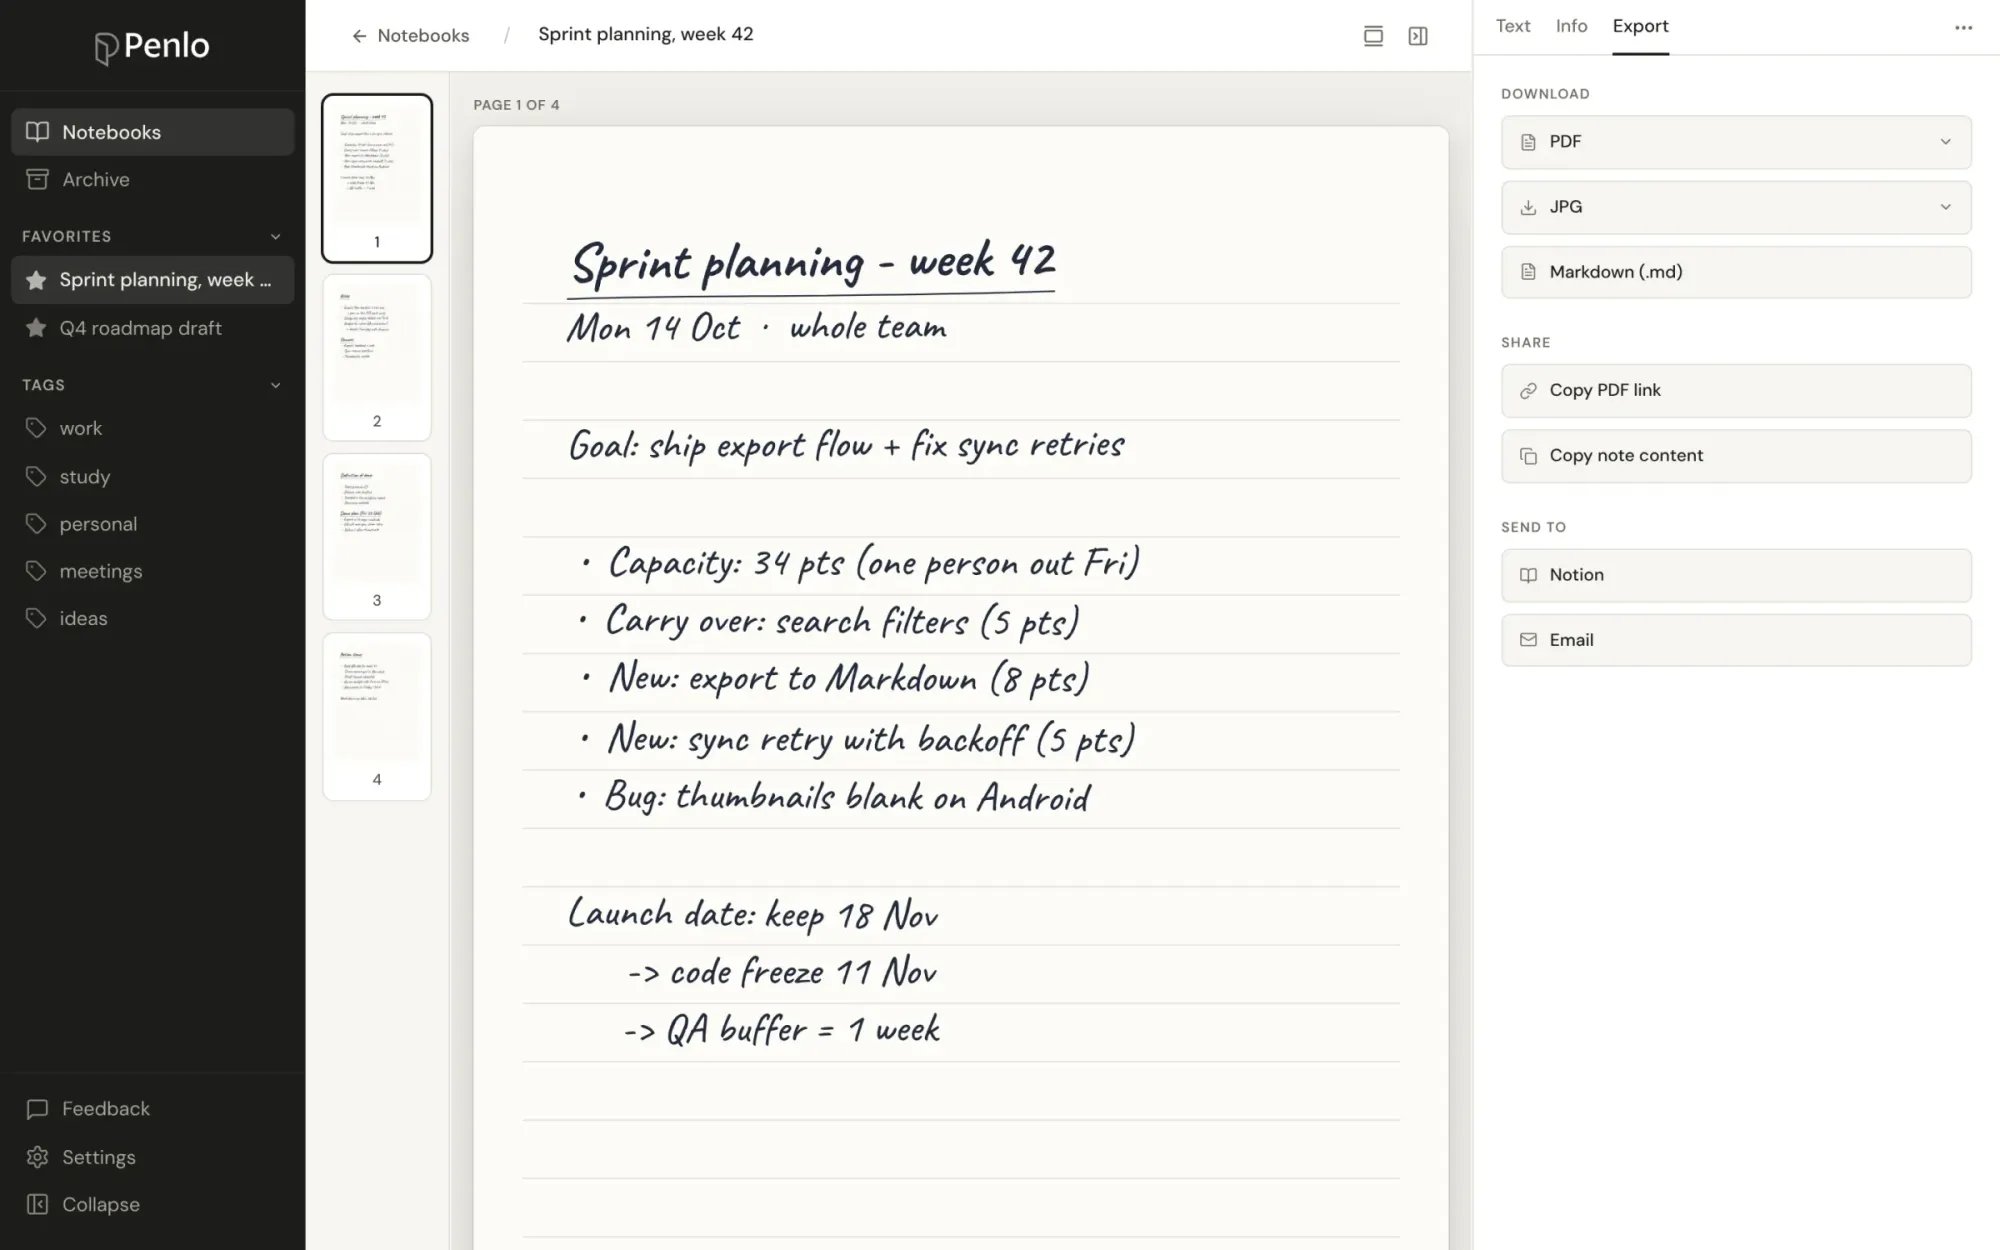
Task: Open the Notebooks section in sidebar
Action: pos(153,132)
